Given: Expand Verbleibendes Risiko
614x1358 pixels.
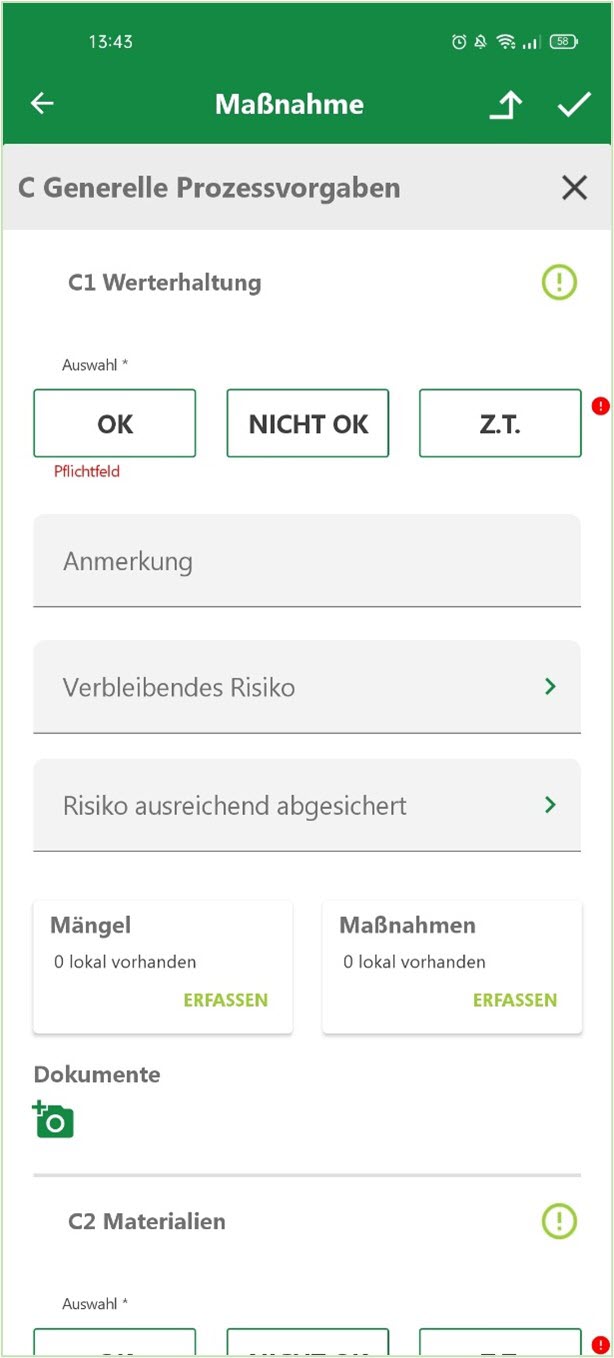Looking at the screenshot, I should click(x=307, y=687).
